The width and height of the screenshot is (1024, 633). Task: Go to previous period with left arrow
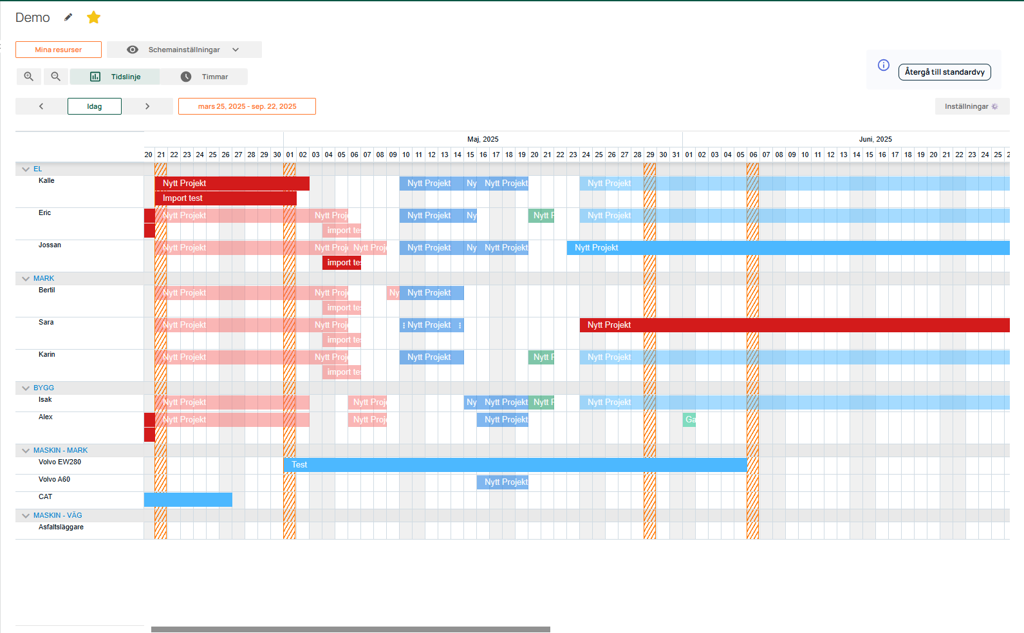click(x=41, y=106)
